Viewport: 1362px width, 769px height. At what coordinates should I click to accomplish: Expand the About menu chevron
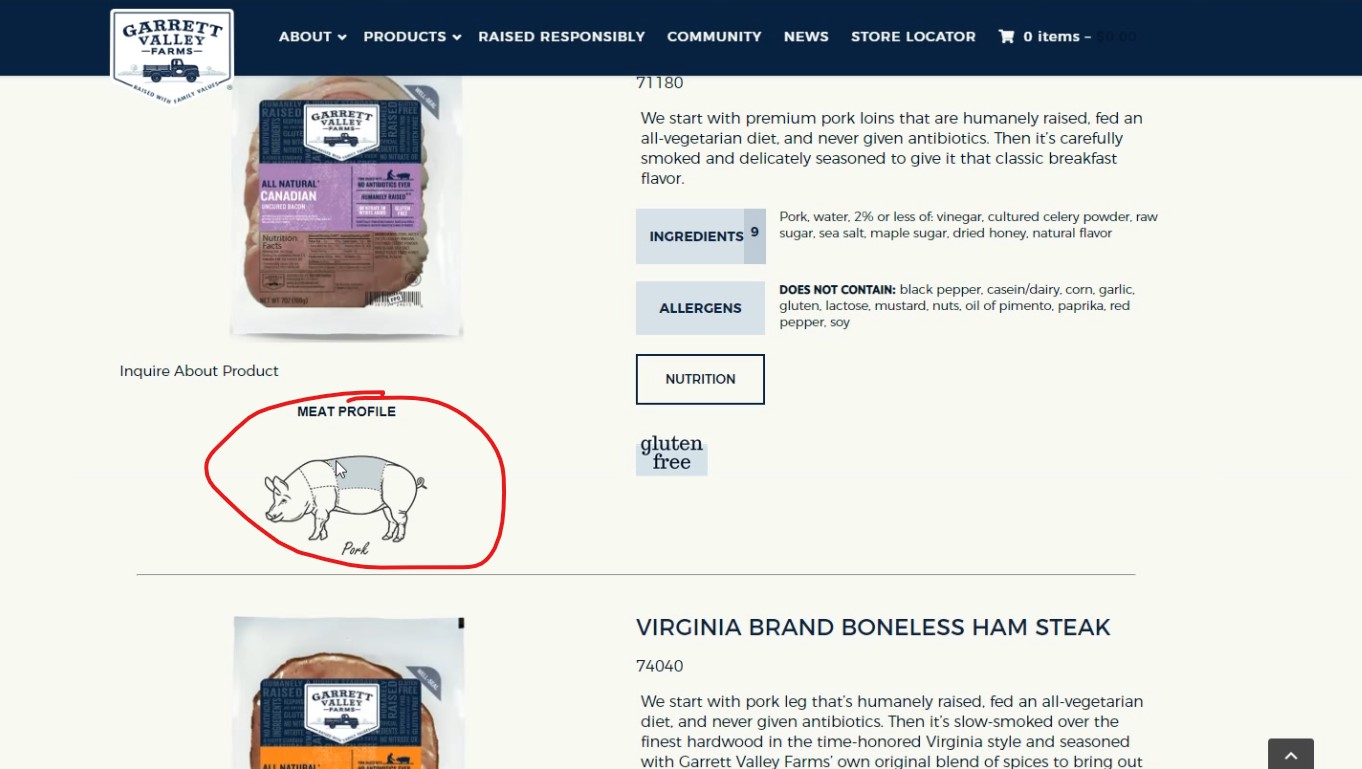pos(342,37)
